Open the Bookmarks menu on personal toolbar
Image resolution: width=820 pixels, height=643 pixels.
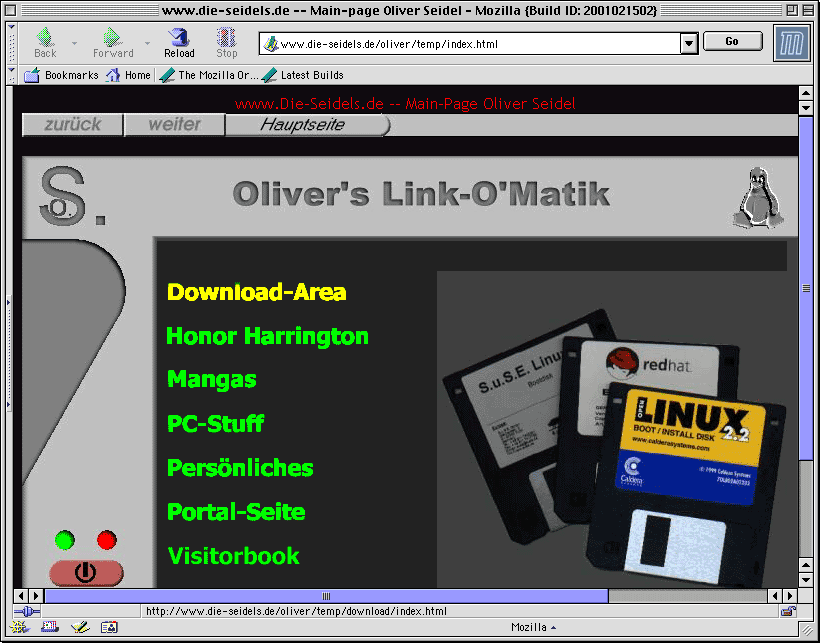61,75
